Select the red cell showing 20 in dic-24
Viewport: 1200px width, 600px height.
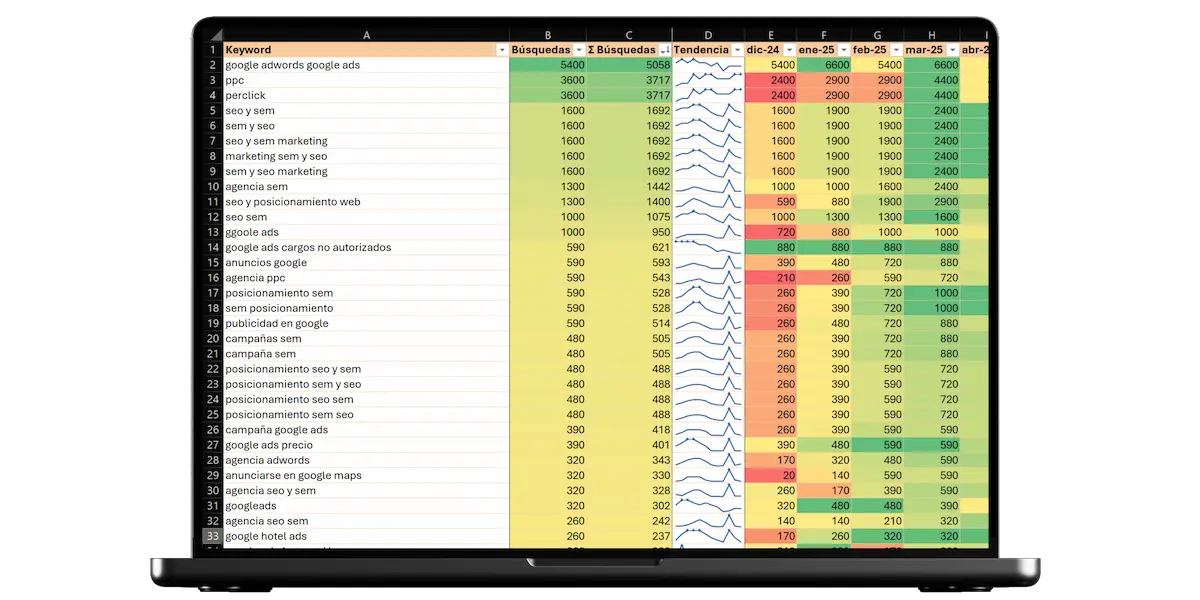point(771,475)
